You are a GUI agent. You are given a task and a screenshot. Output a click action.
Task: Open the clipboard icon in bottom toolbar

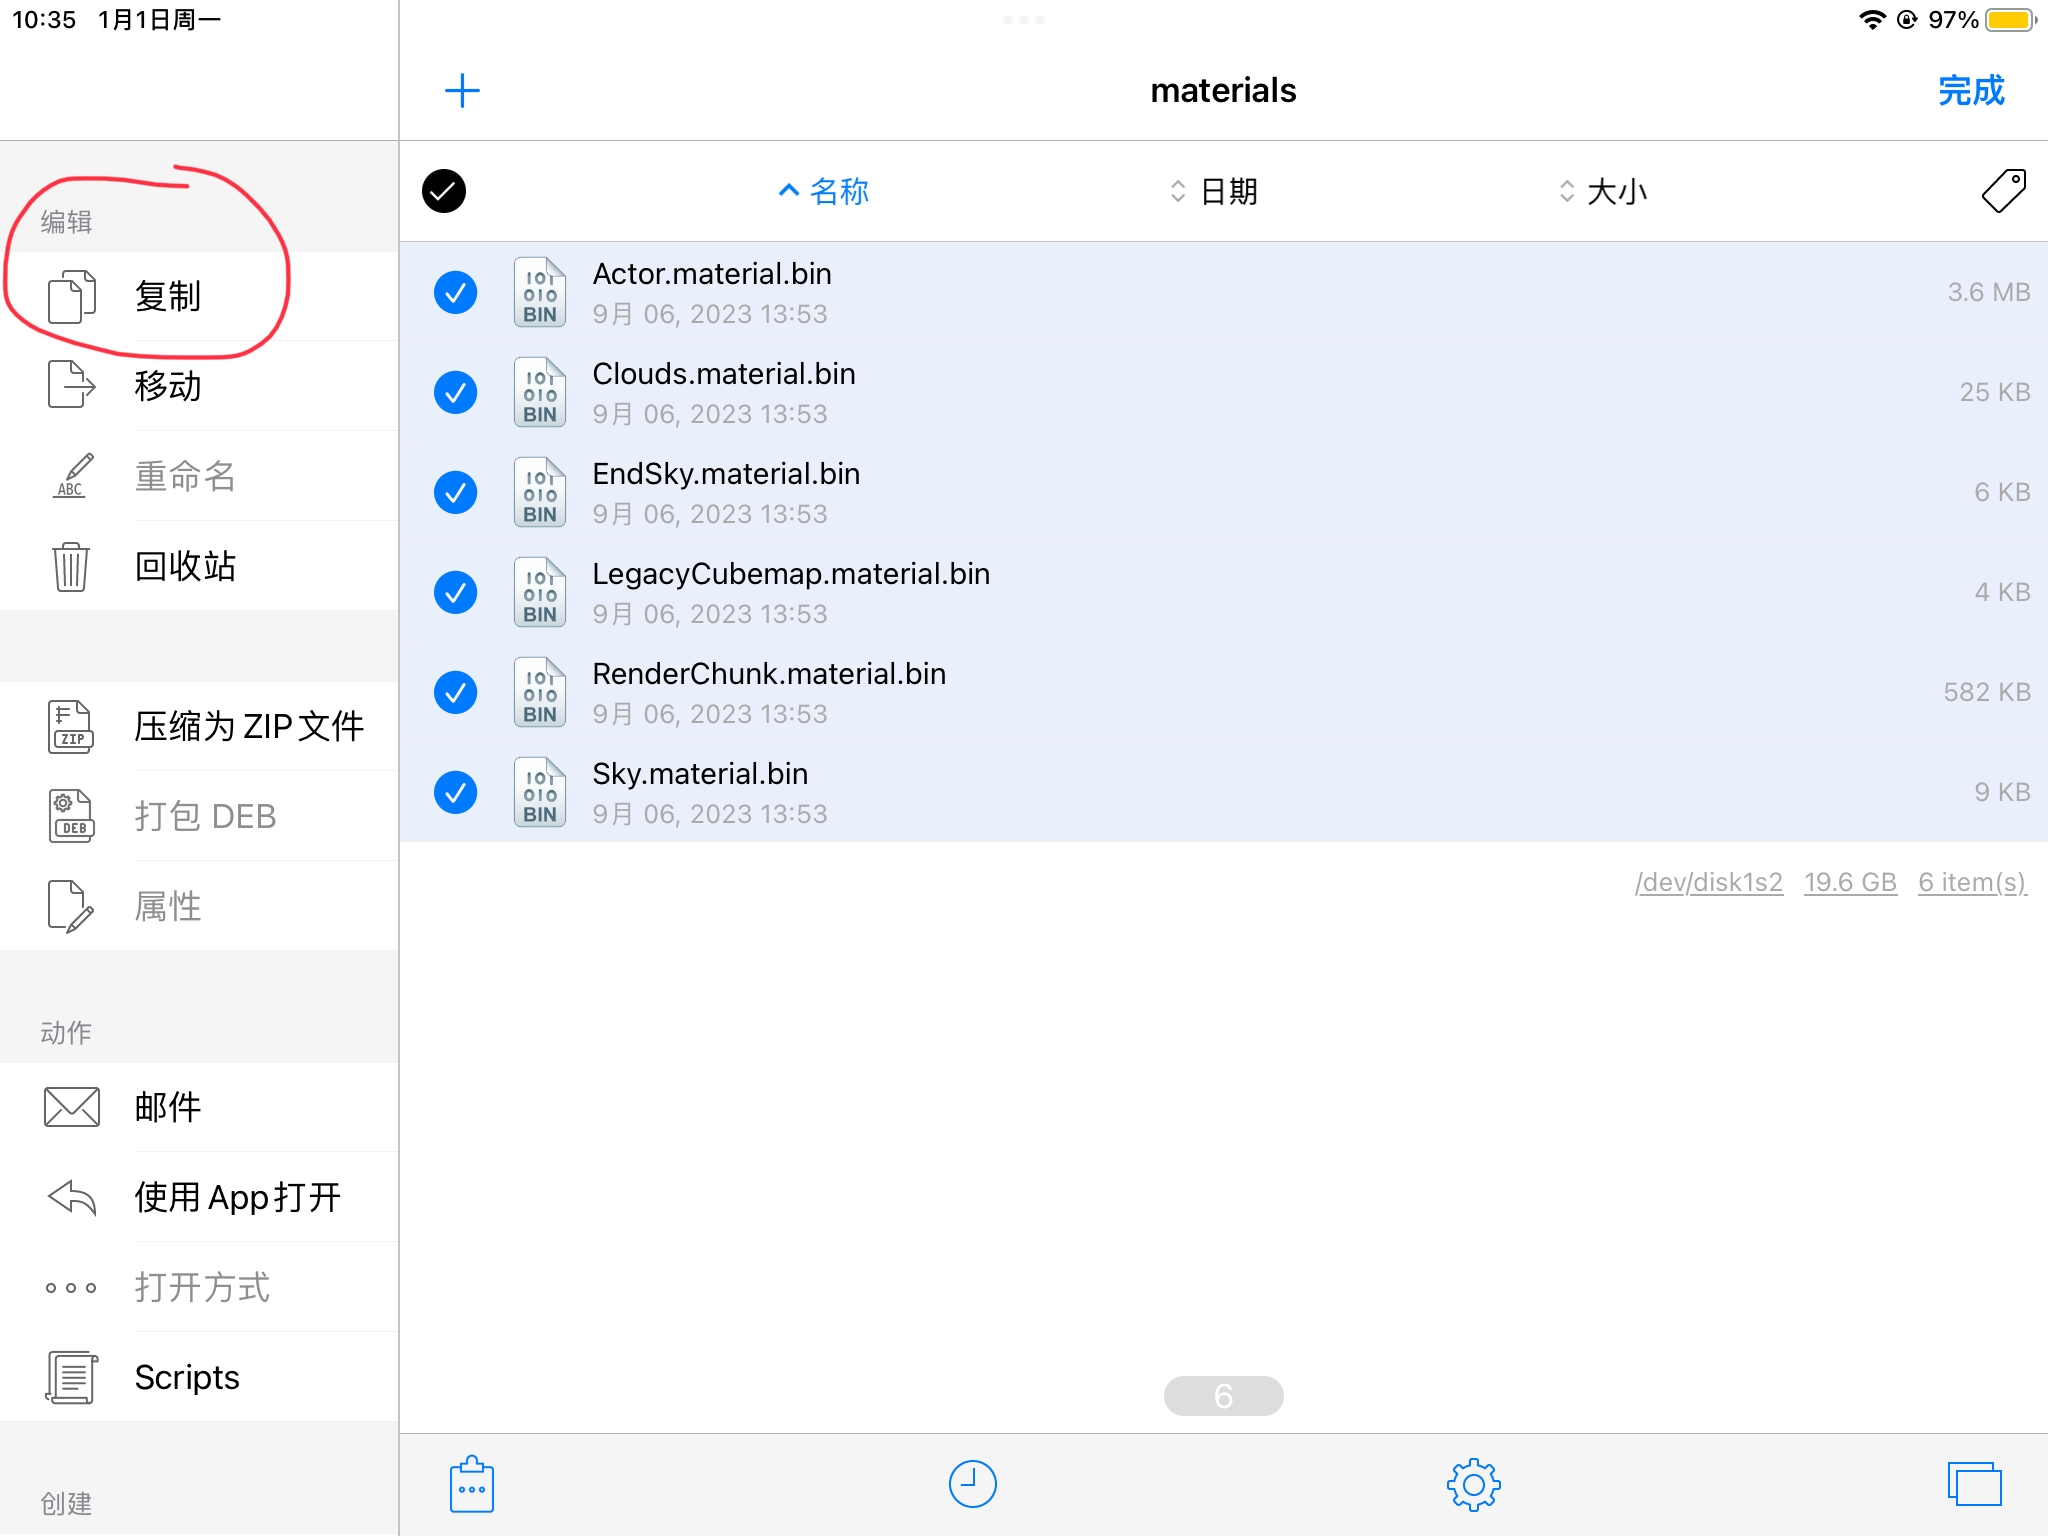click(x=472, y=1484)
